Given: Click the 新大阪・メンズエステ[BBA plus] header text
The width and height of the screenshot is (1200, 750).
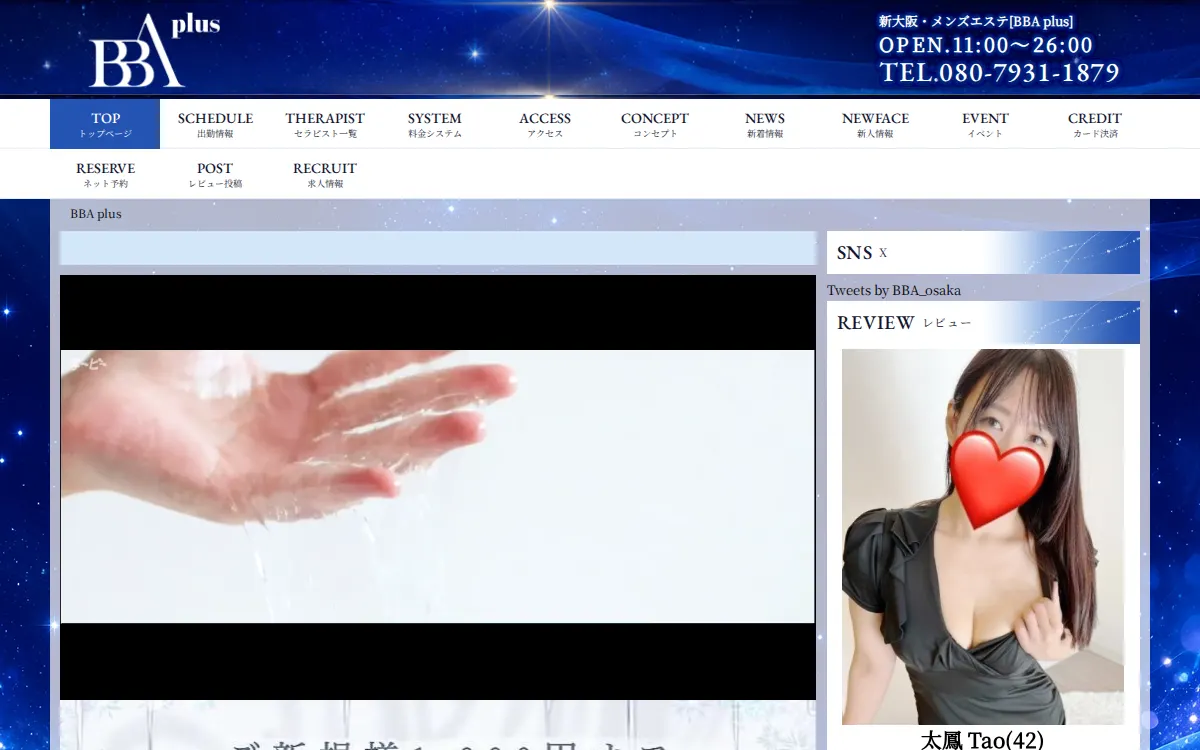Looking at the screenshot, I should [976, 21].
